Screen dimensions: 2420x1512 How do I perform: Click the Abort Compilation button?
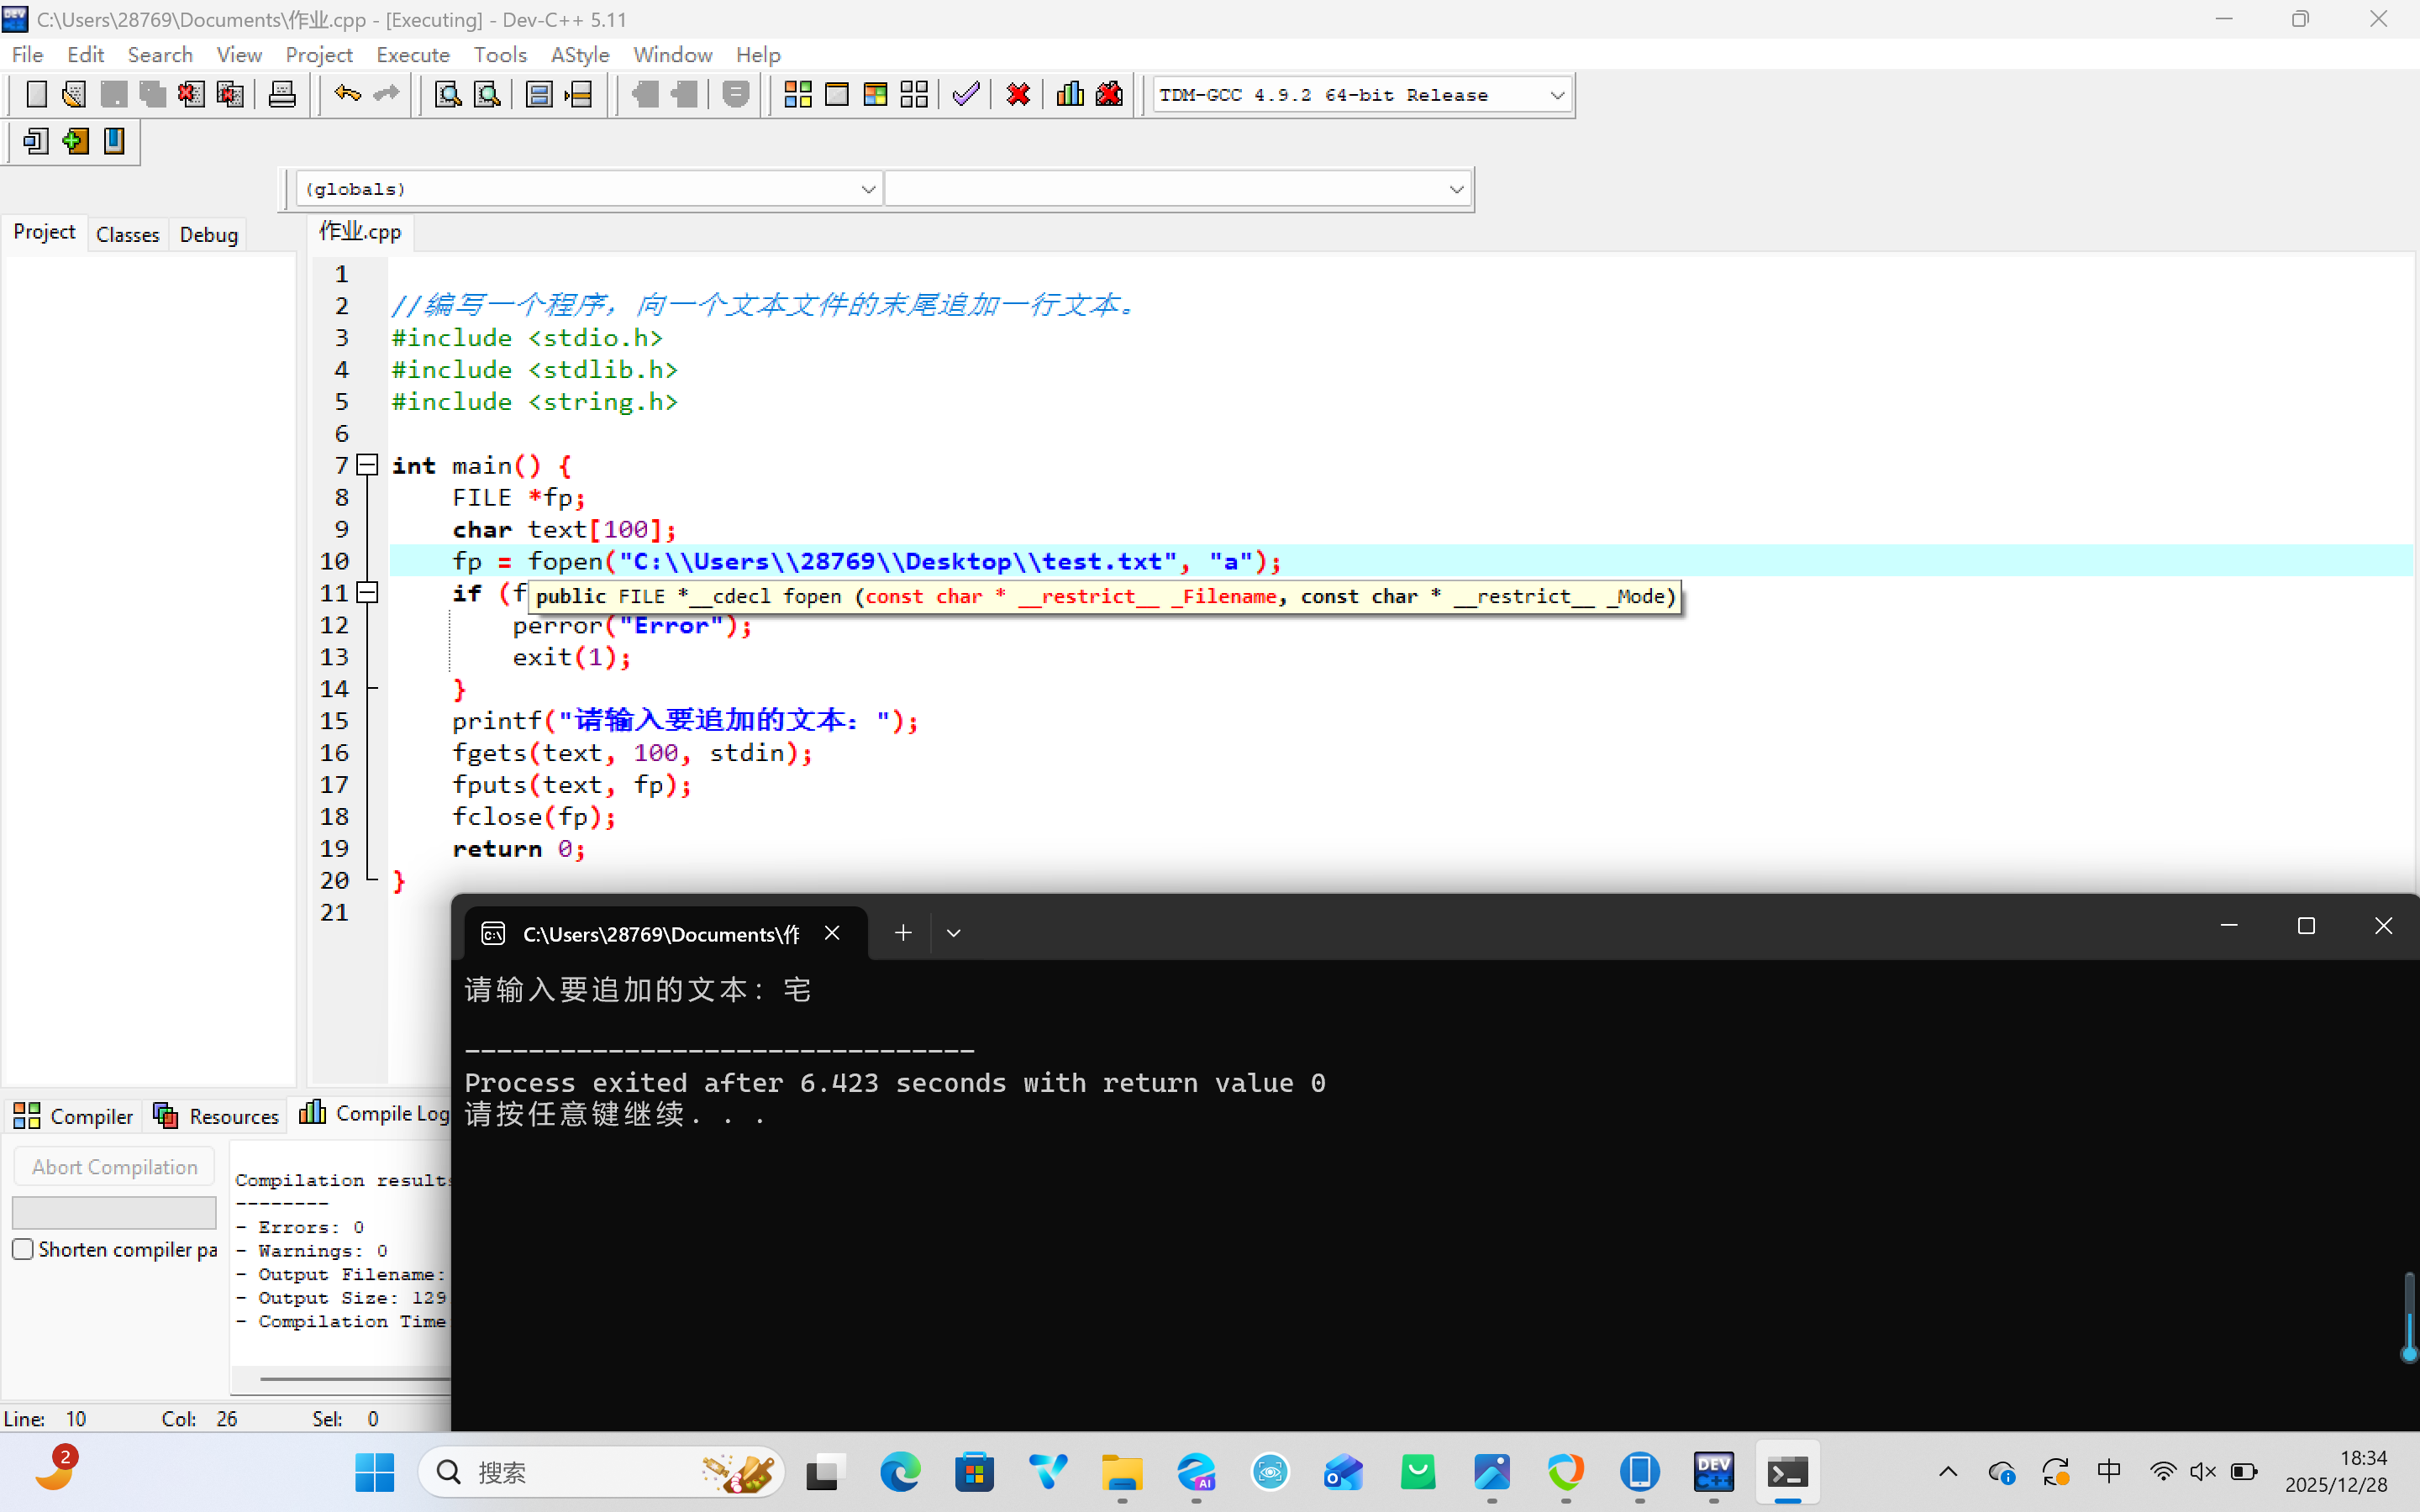(114, 1167)
